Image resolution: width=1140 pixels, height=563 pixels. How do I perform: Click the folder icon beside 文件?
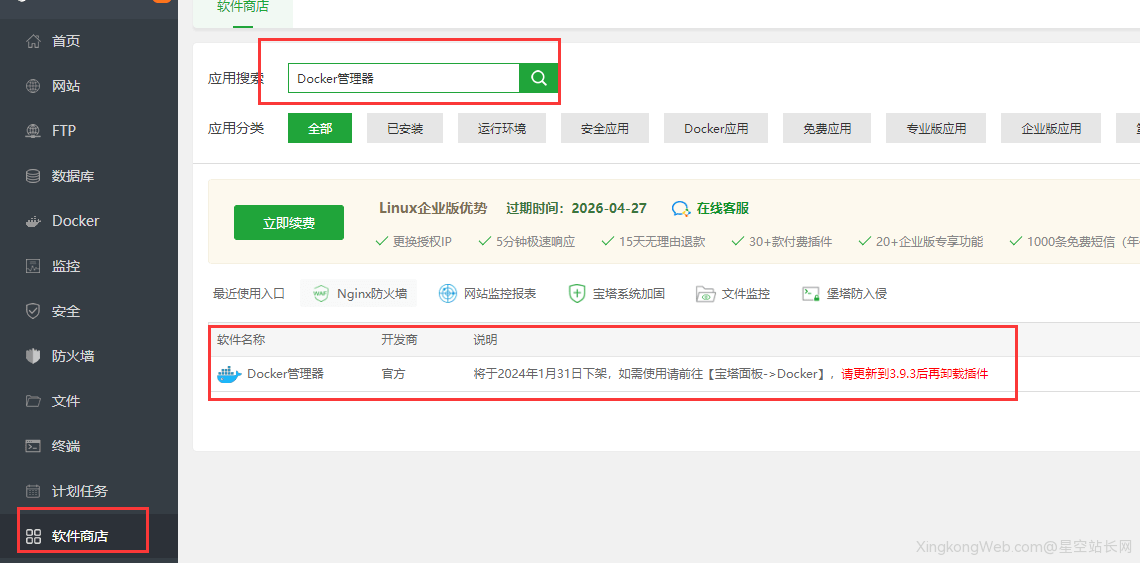33,401
